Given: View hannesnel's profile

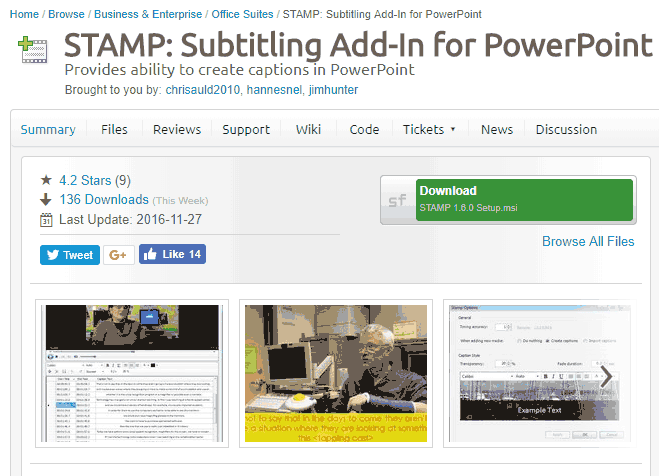Looking at the screenshot, I should 274,90.
